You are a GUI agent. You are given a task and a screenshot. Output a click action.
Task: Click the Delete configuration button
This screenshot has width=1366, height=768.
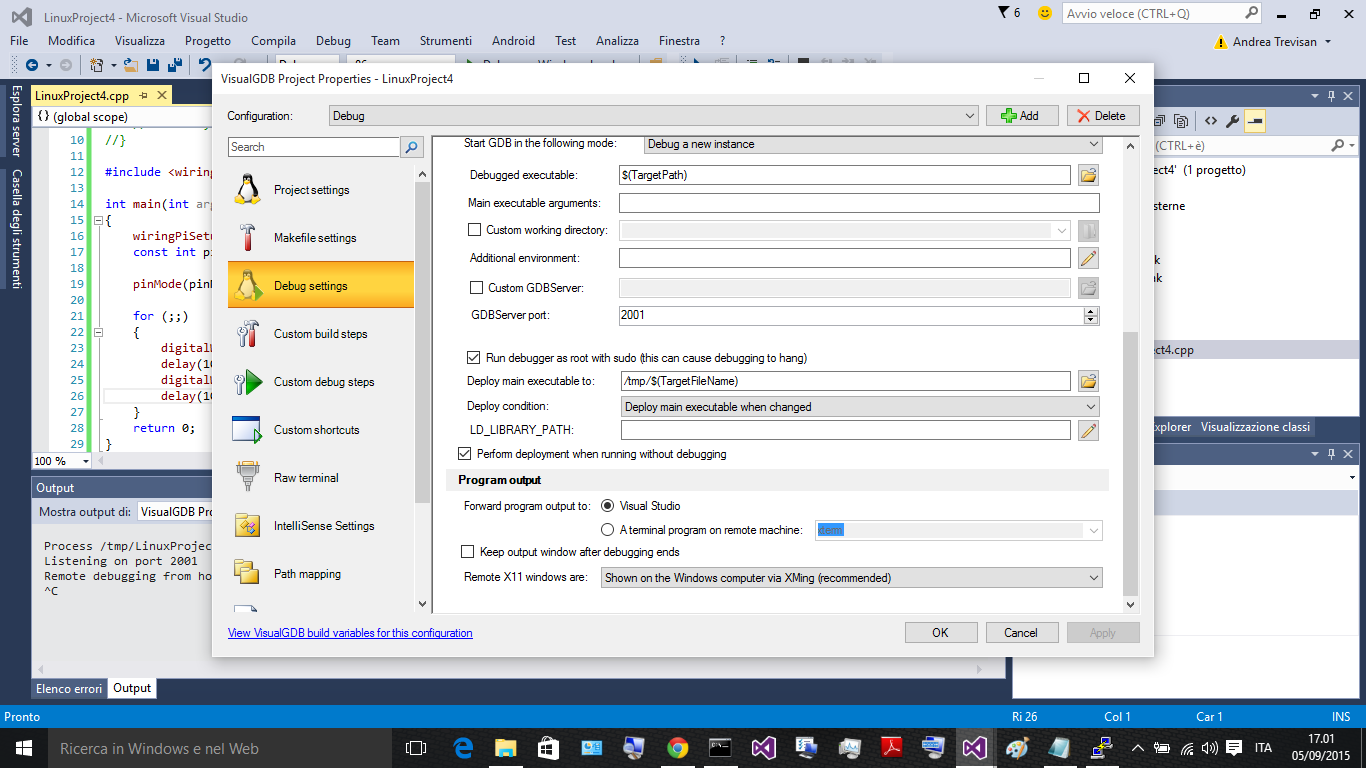point(1103,116)
